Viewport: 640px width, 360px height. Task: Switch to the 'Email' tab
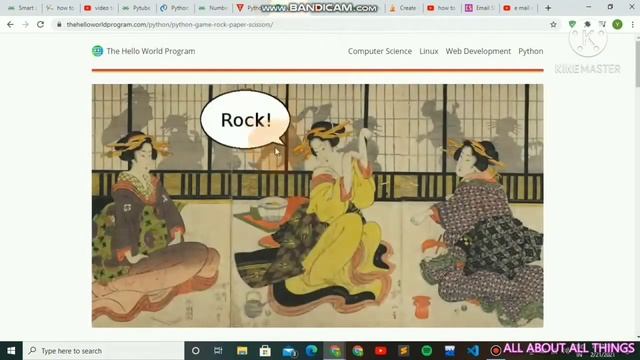[x=480, y=8]
